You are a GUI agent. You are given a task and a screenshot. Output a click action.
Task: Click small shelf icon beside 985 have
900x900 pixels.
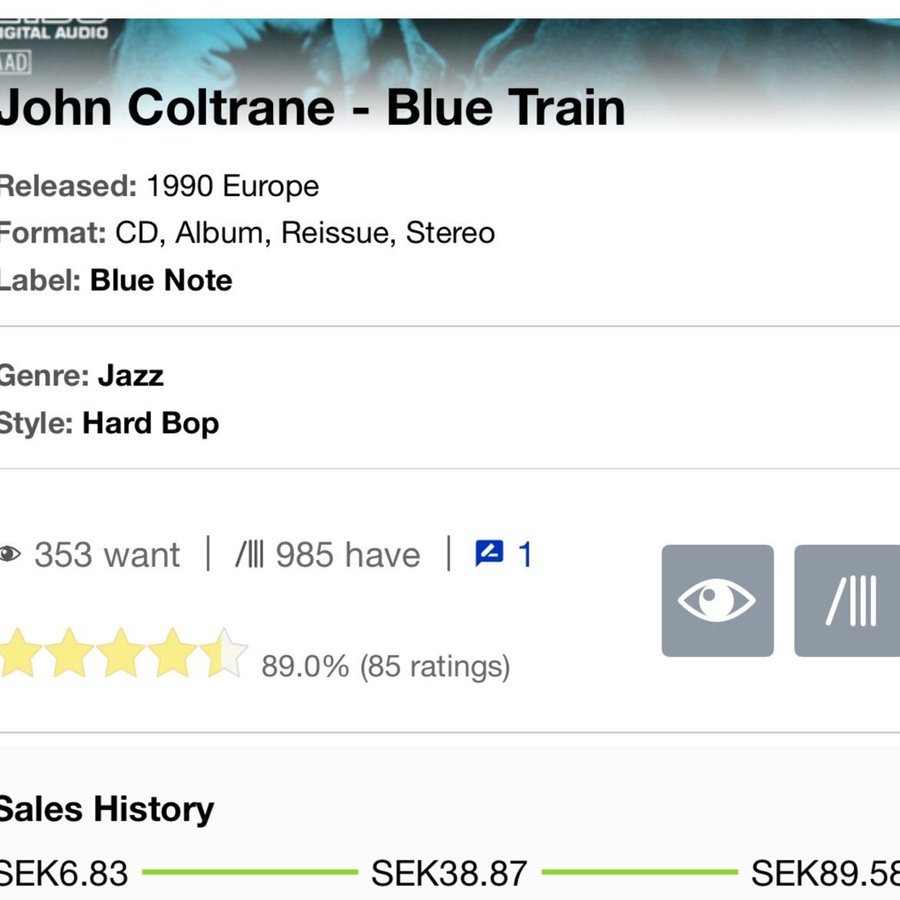click(x=249, y=555)
